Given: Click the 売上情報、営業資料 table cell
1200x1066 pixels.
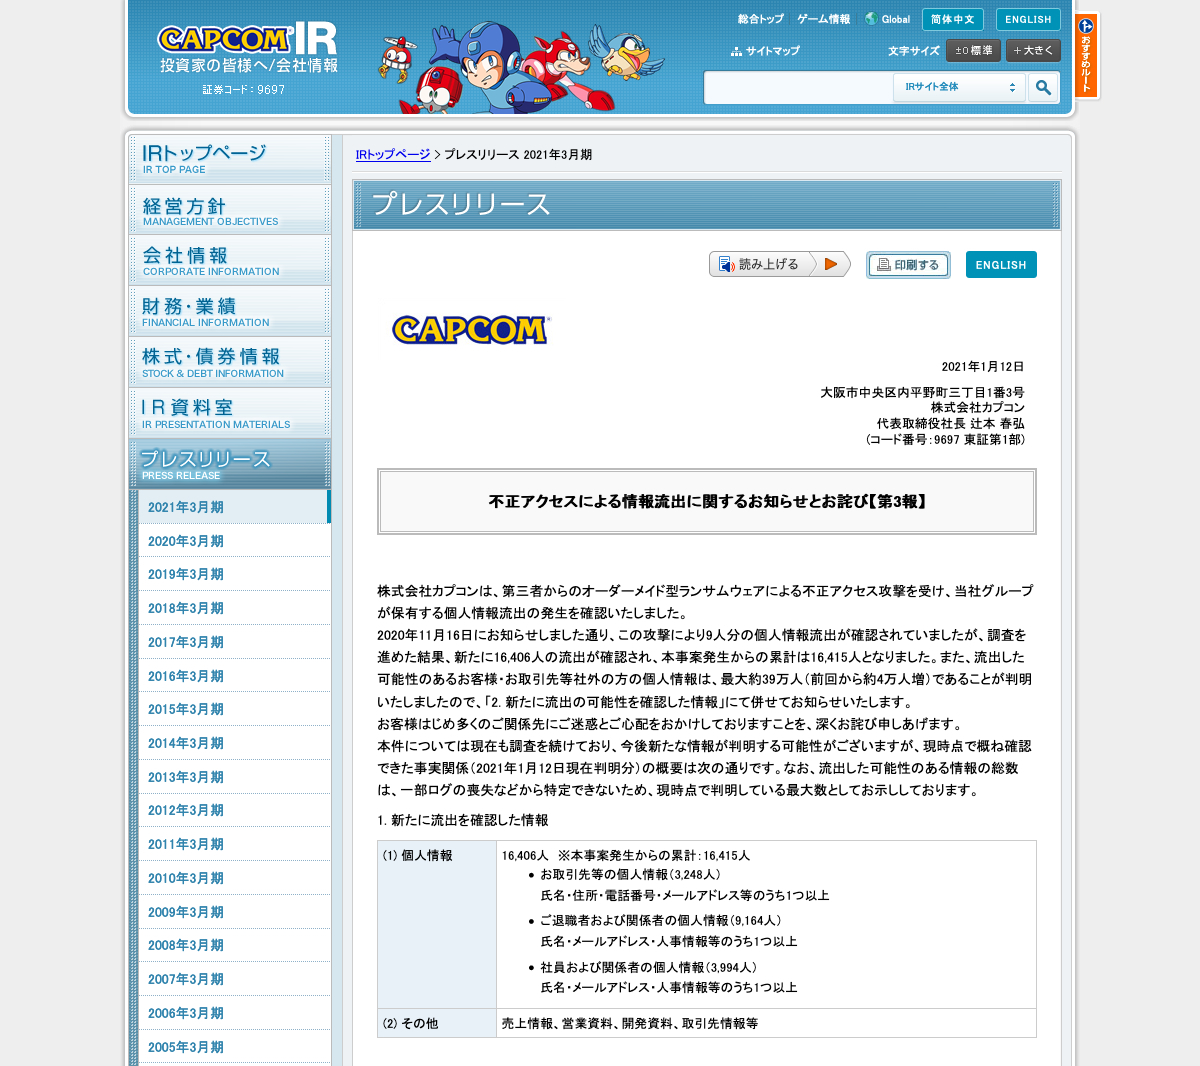Looking at the screenshot, I should 766,1023.
